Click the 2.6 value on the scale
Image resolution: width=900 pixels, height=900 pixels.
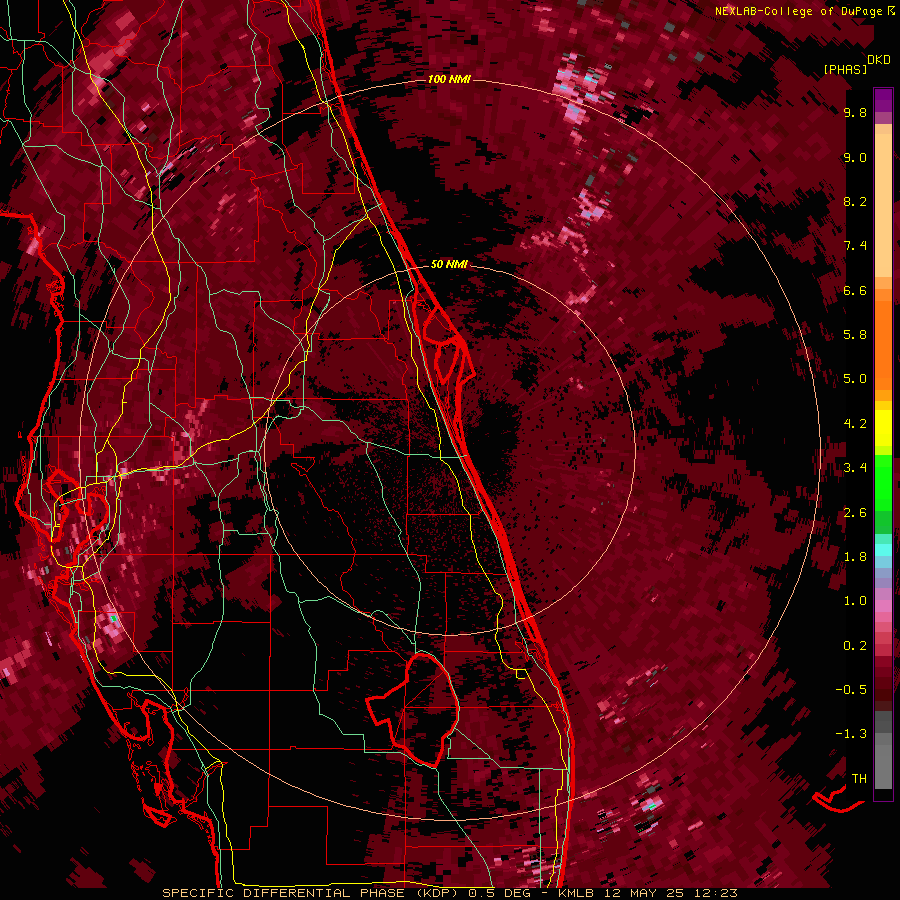pyautogui.click(x=855, y=513)
